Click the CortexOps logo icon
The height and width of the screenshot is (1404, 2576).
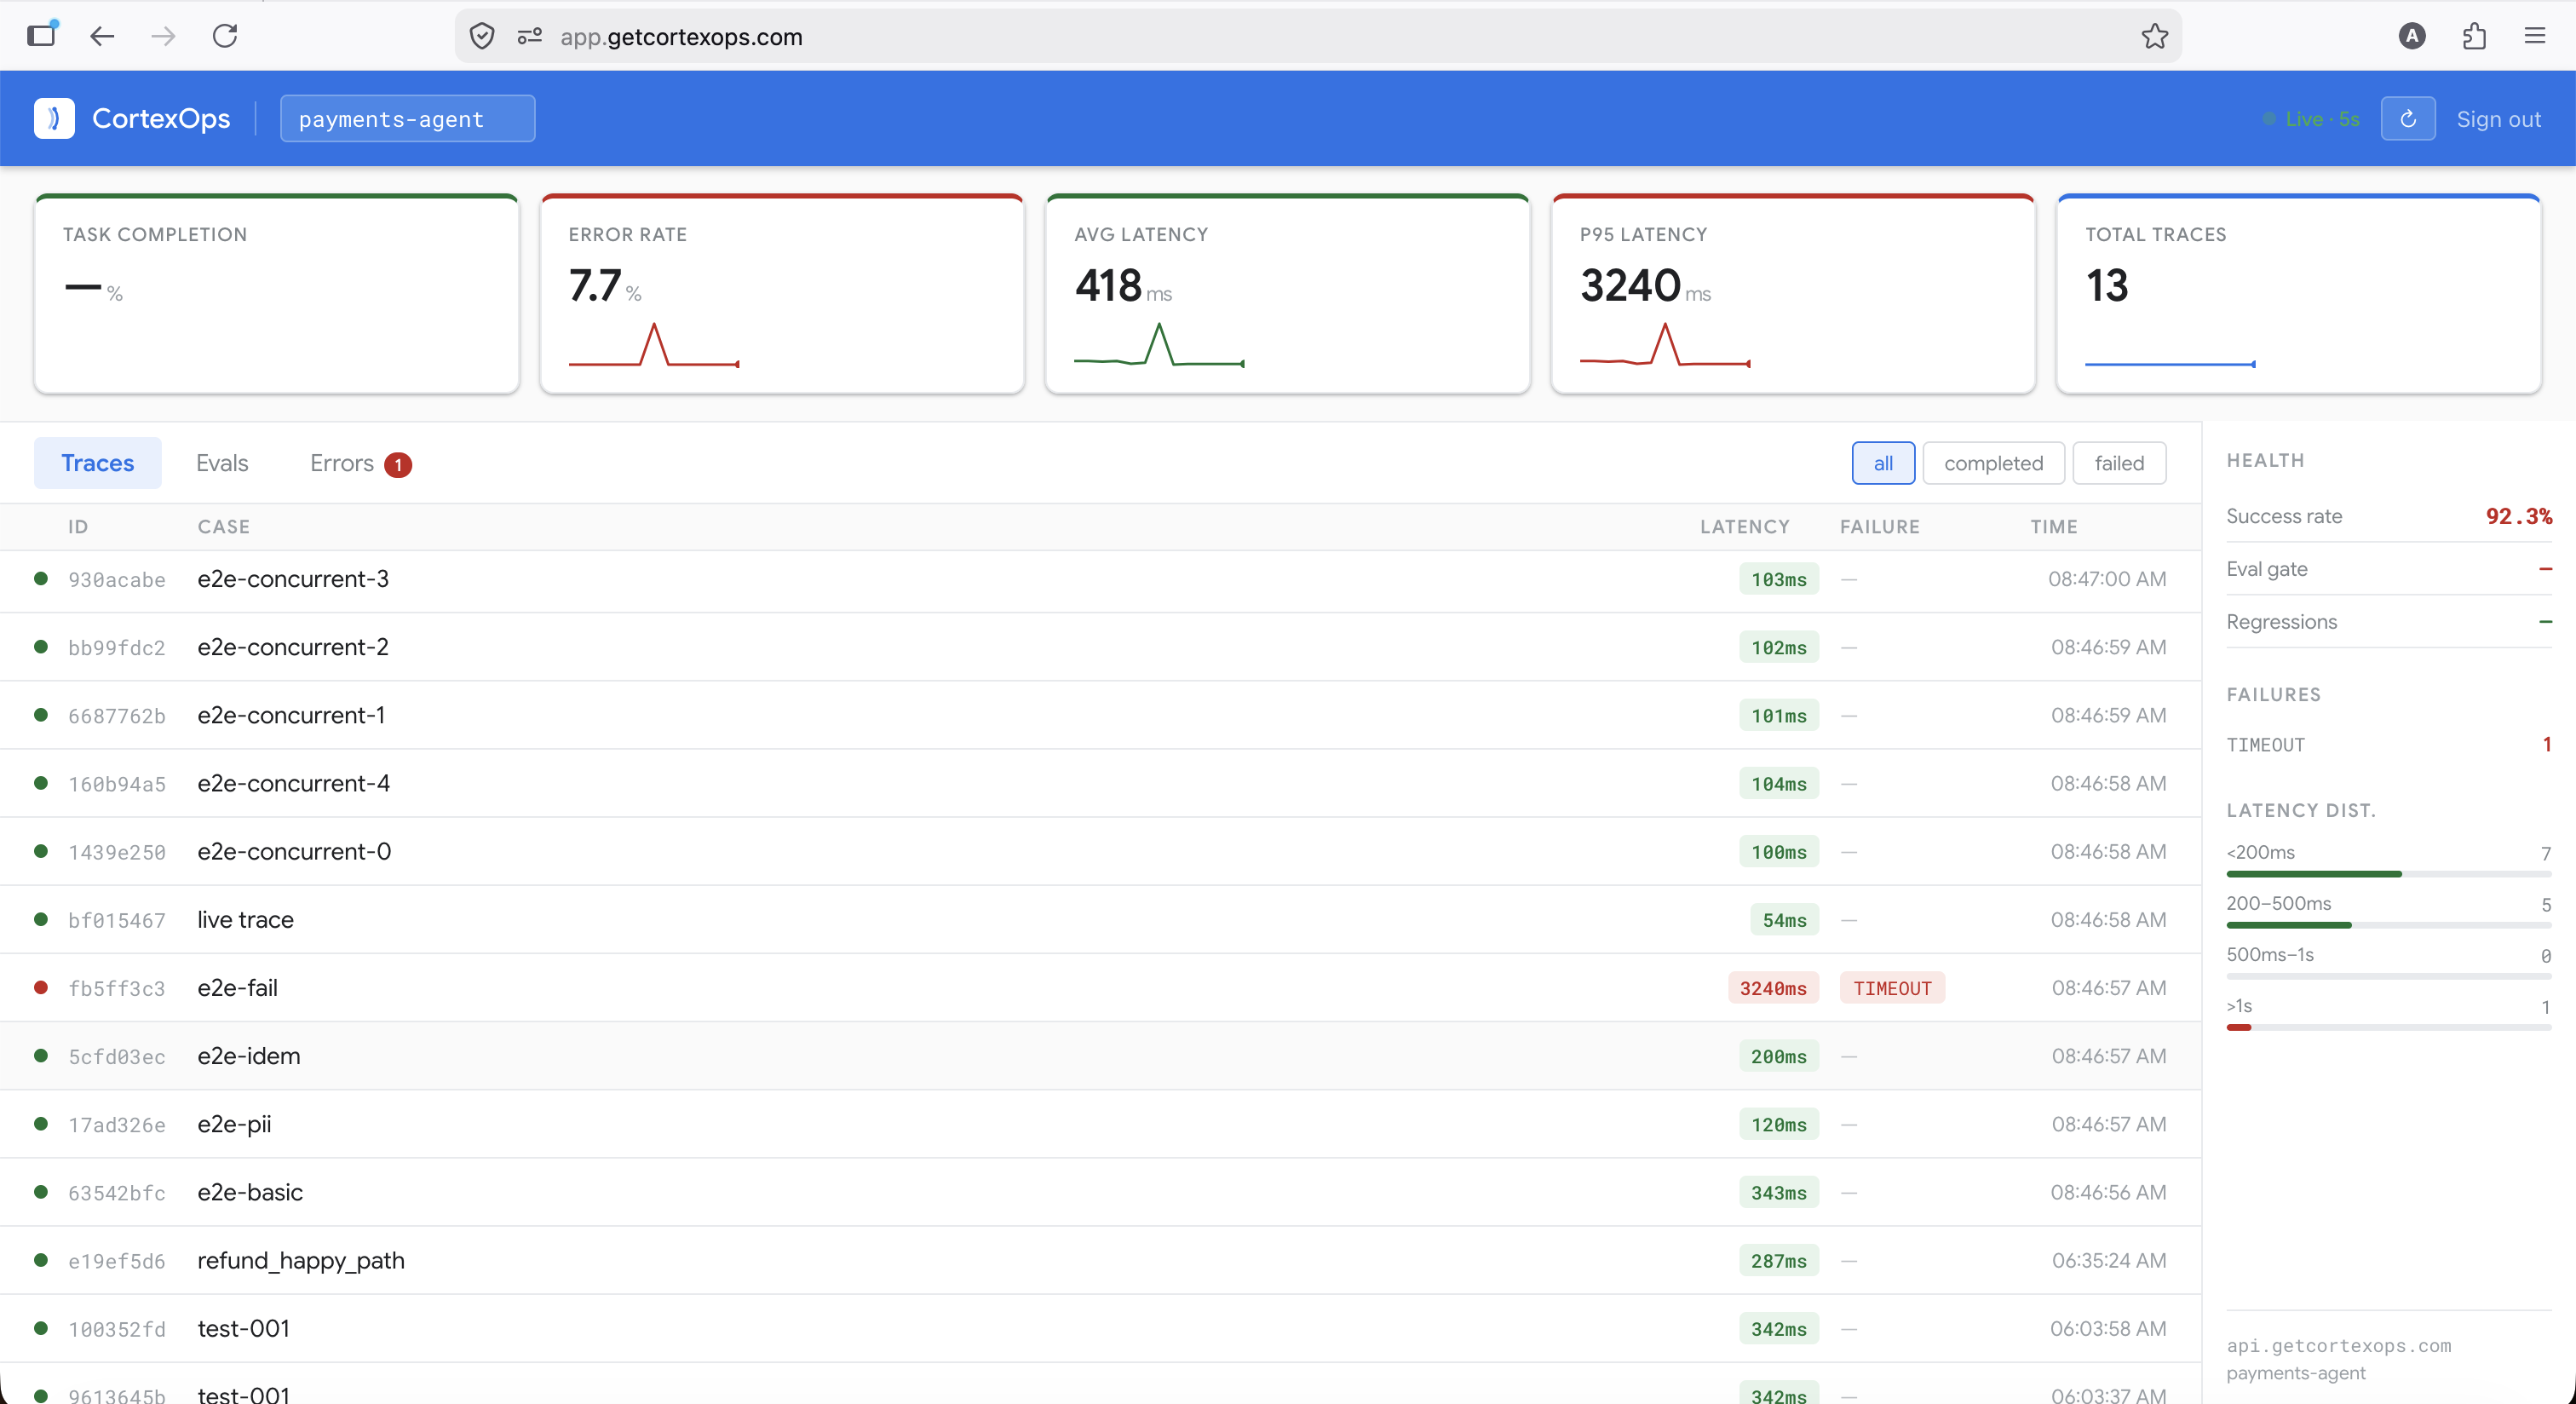coord(54,118)
